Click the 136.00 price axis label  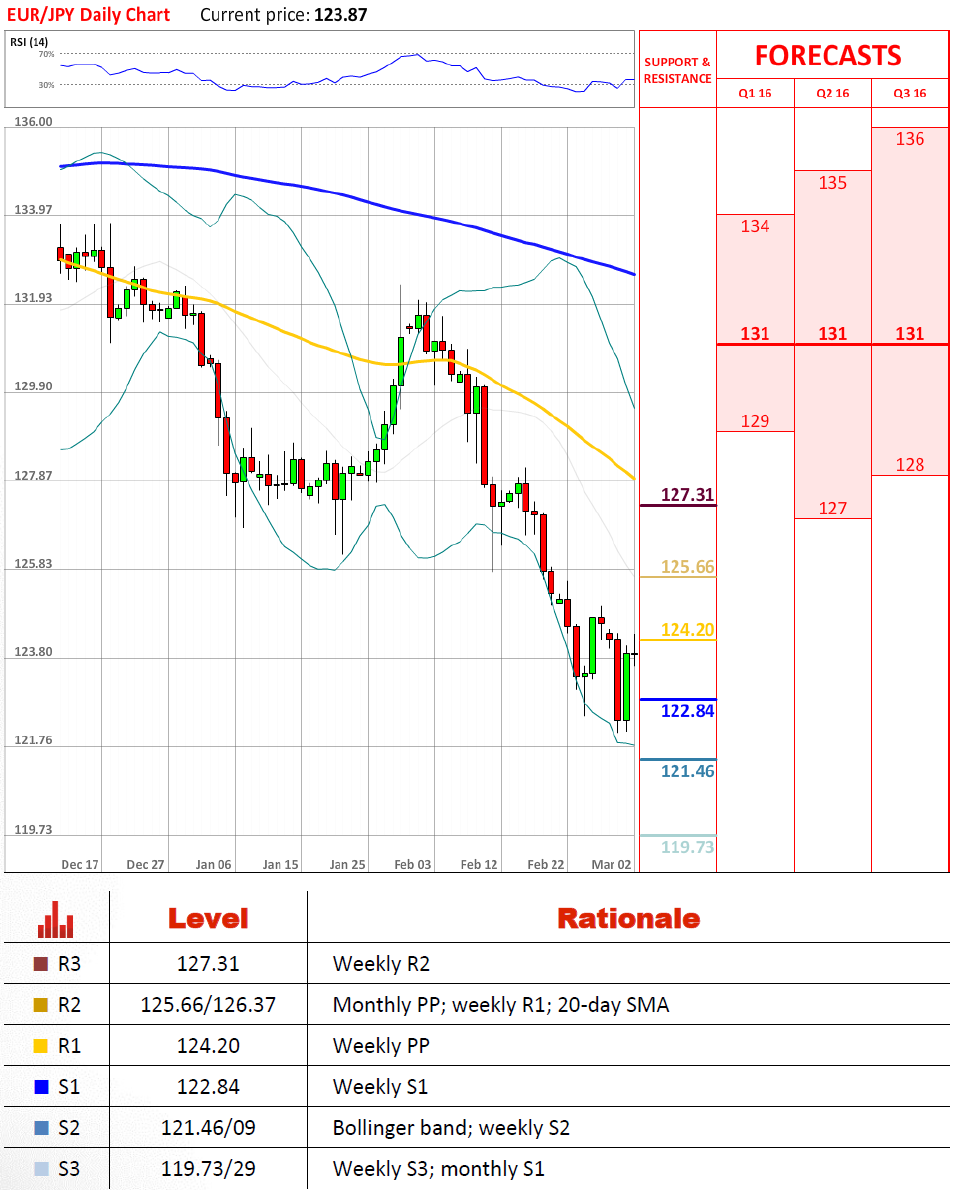pyautogui.click(x=33, y=121)
